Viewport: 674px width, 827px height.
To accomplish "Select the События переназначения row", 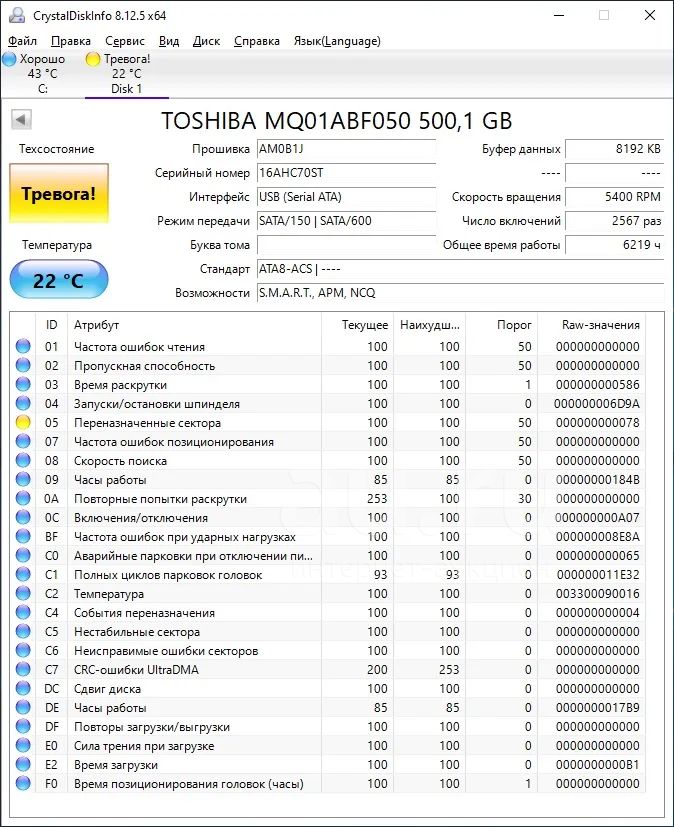I will pyautogui.click(x=328, y=612).
